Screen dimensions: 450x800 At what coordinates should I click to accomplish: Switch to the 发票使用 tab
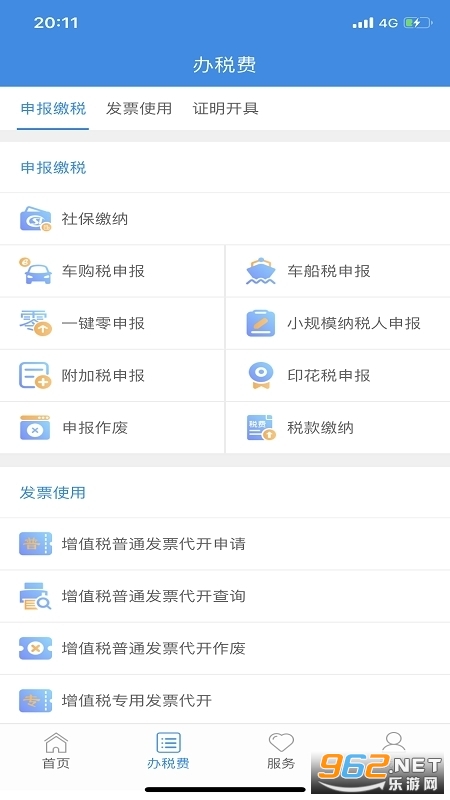click(x=139, y=109)
